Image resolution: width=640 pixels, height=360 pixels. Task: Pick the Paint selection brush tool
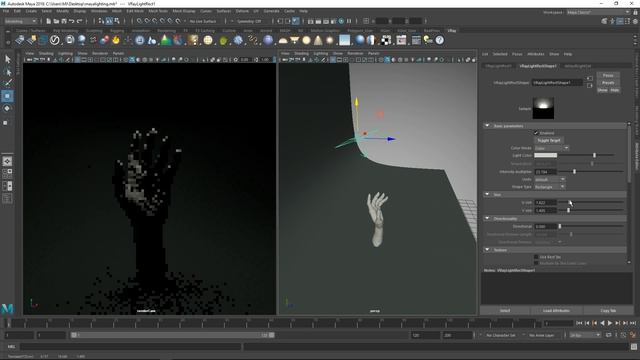[7, 83]
